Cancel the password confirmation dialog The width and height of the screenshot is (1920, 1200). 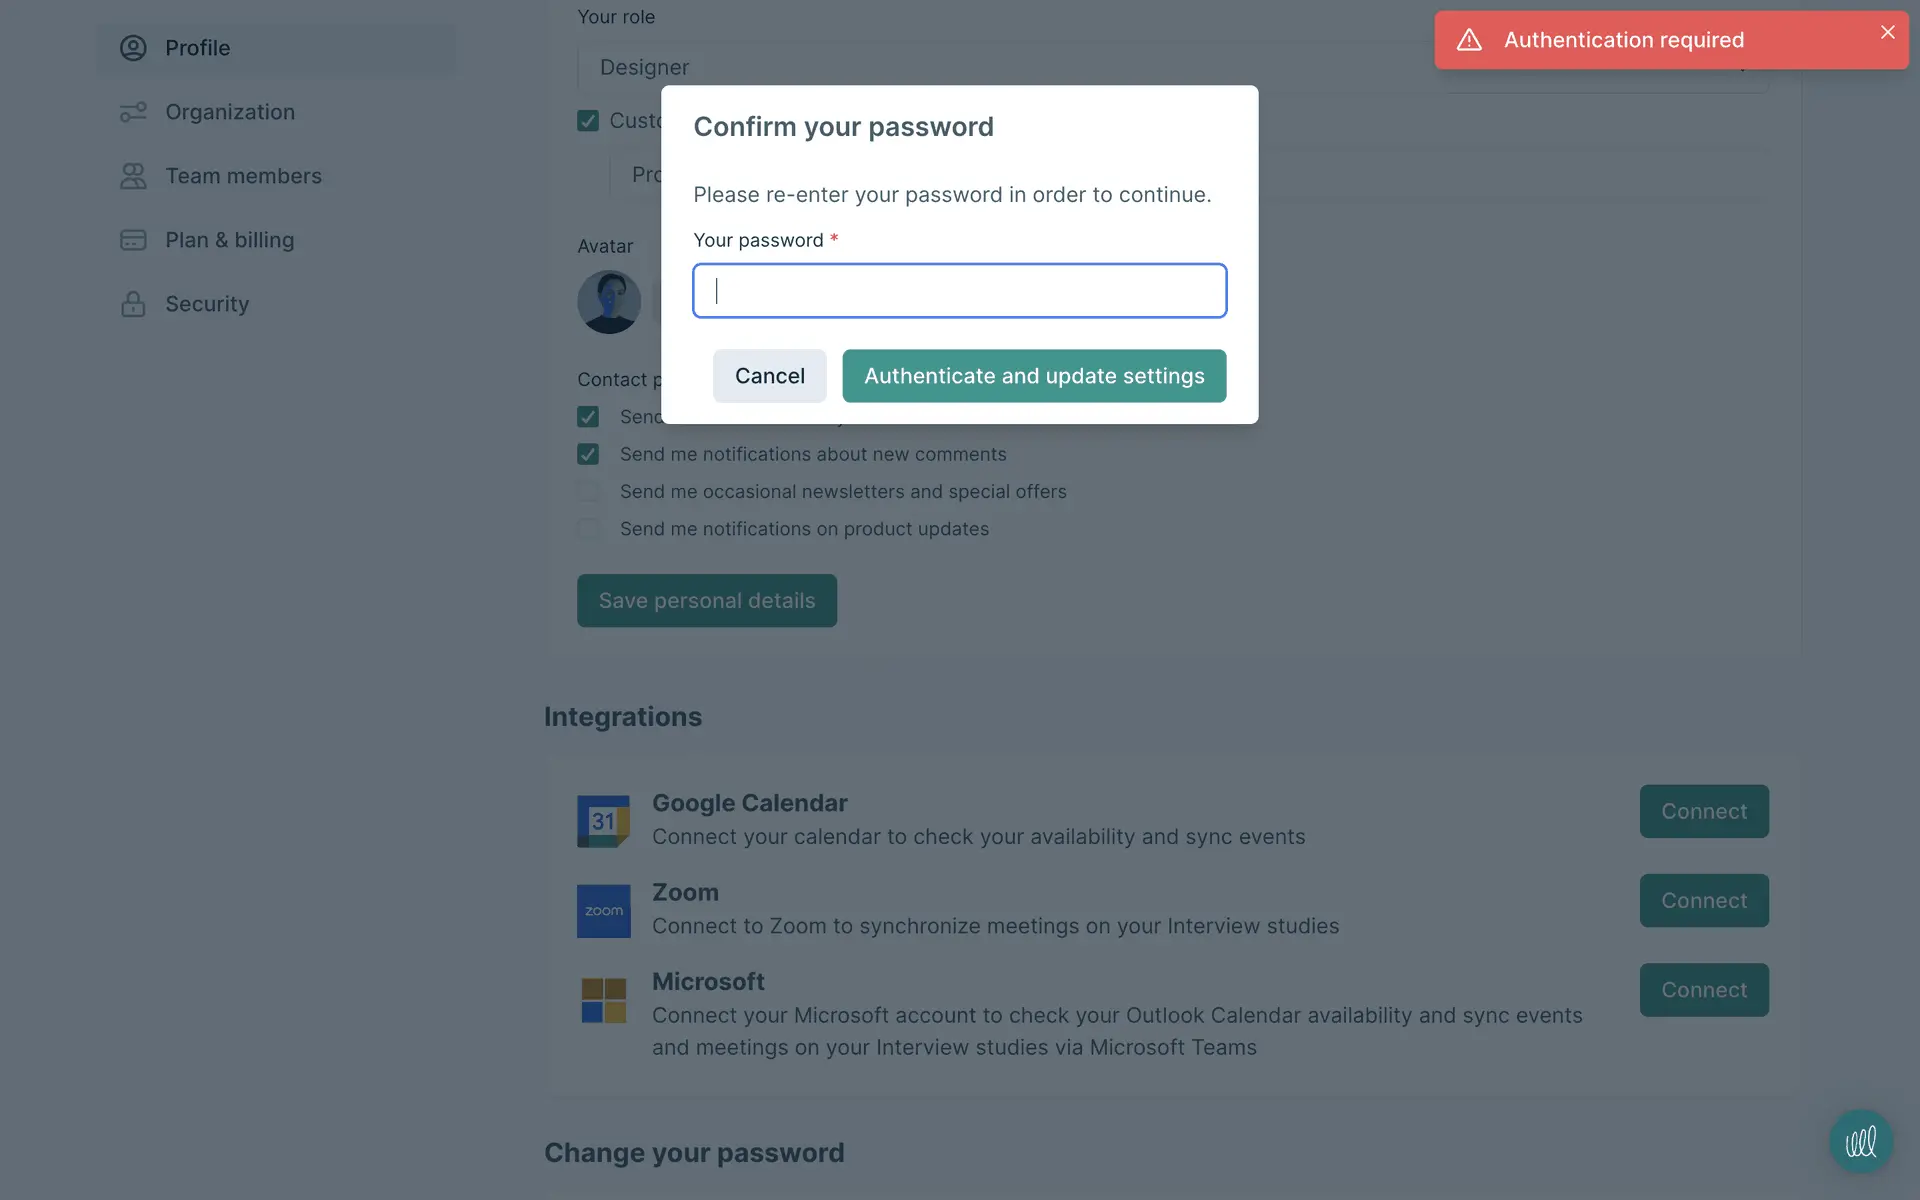pos(769,376)
